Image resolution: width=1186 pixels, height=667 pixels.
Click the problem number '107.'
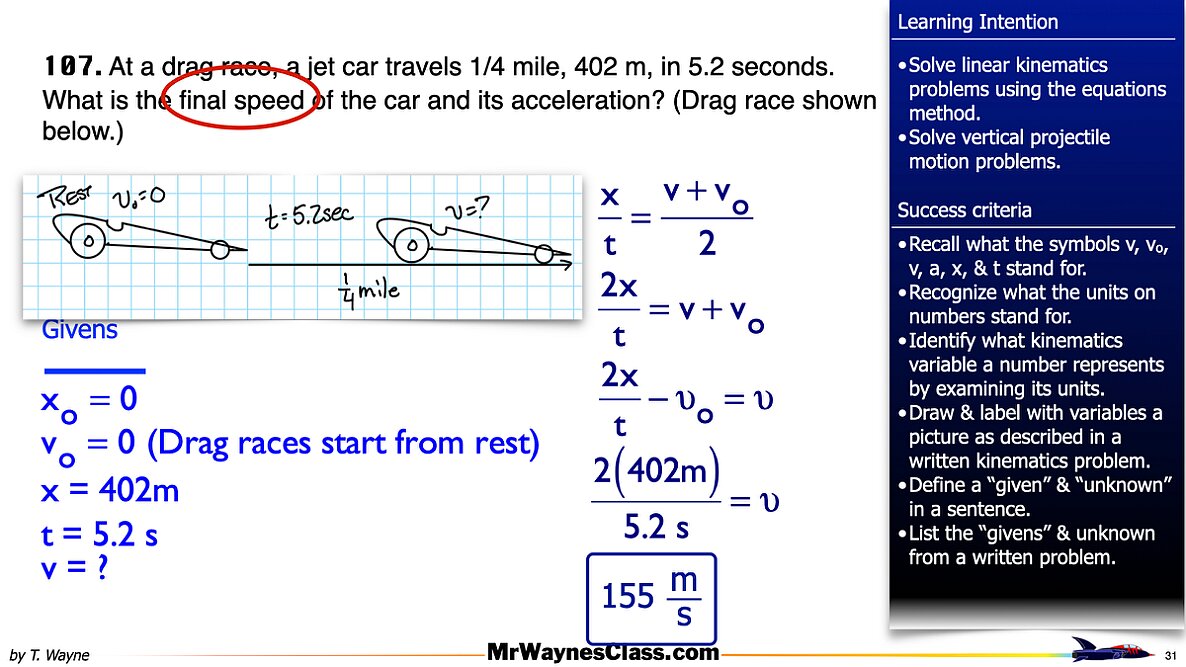pyautogui.click(x=72, y=67)
